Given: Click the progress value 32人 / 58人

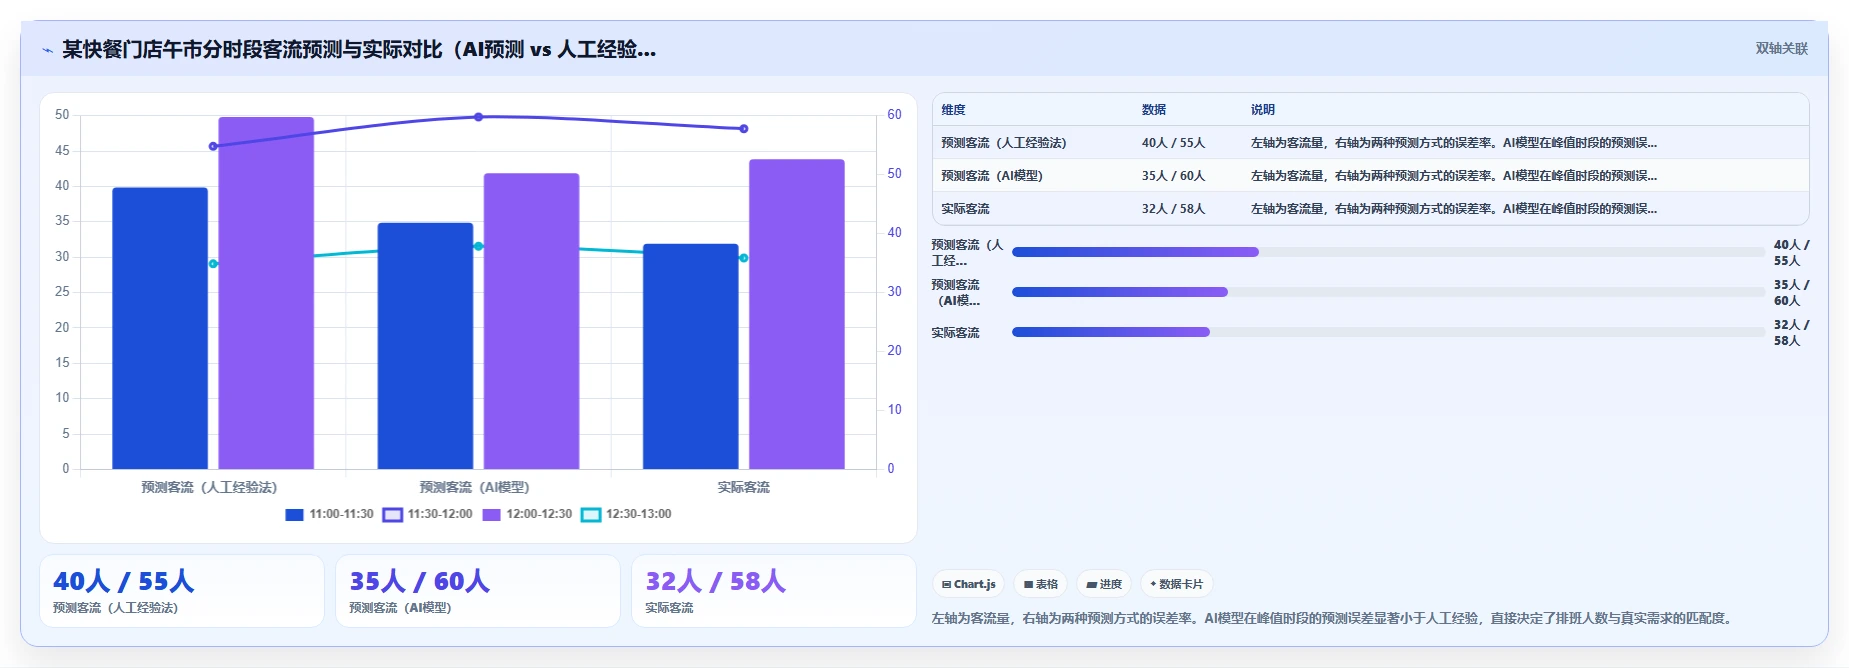Looking at the screenshot, I should 1790,333.
